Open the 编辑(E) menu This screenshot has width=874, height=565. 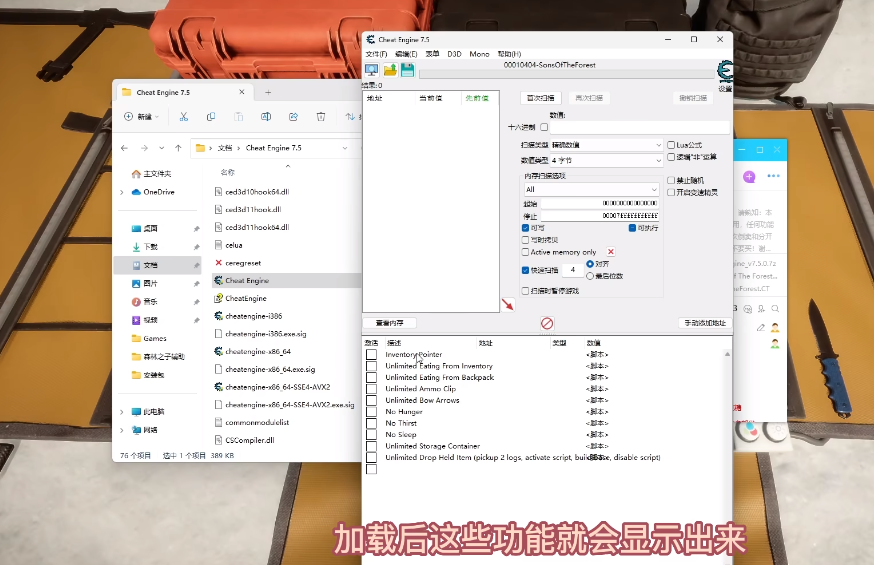coord(406,54)
